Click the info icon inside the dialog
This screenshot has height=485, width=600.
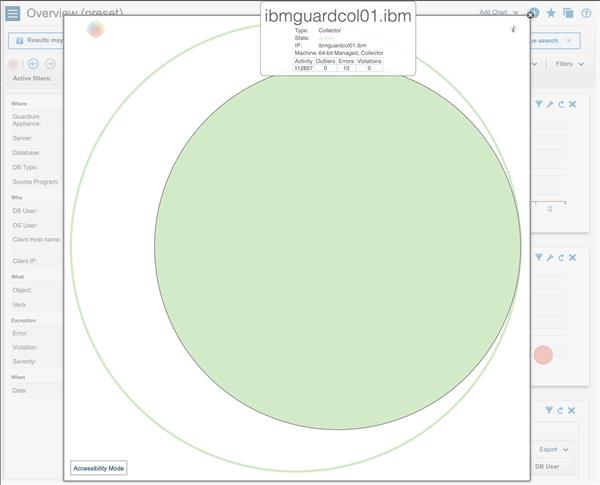click(x=514, y=29)
